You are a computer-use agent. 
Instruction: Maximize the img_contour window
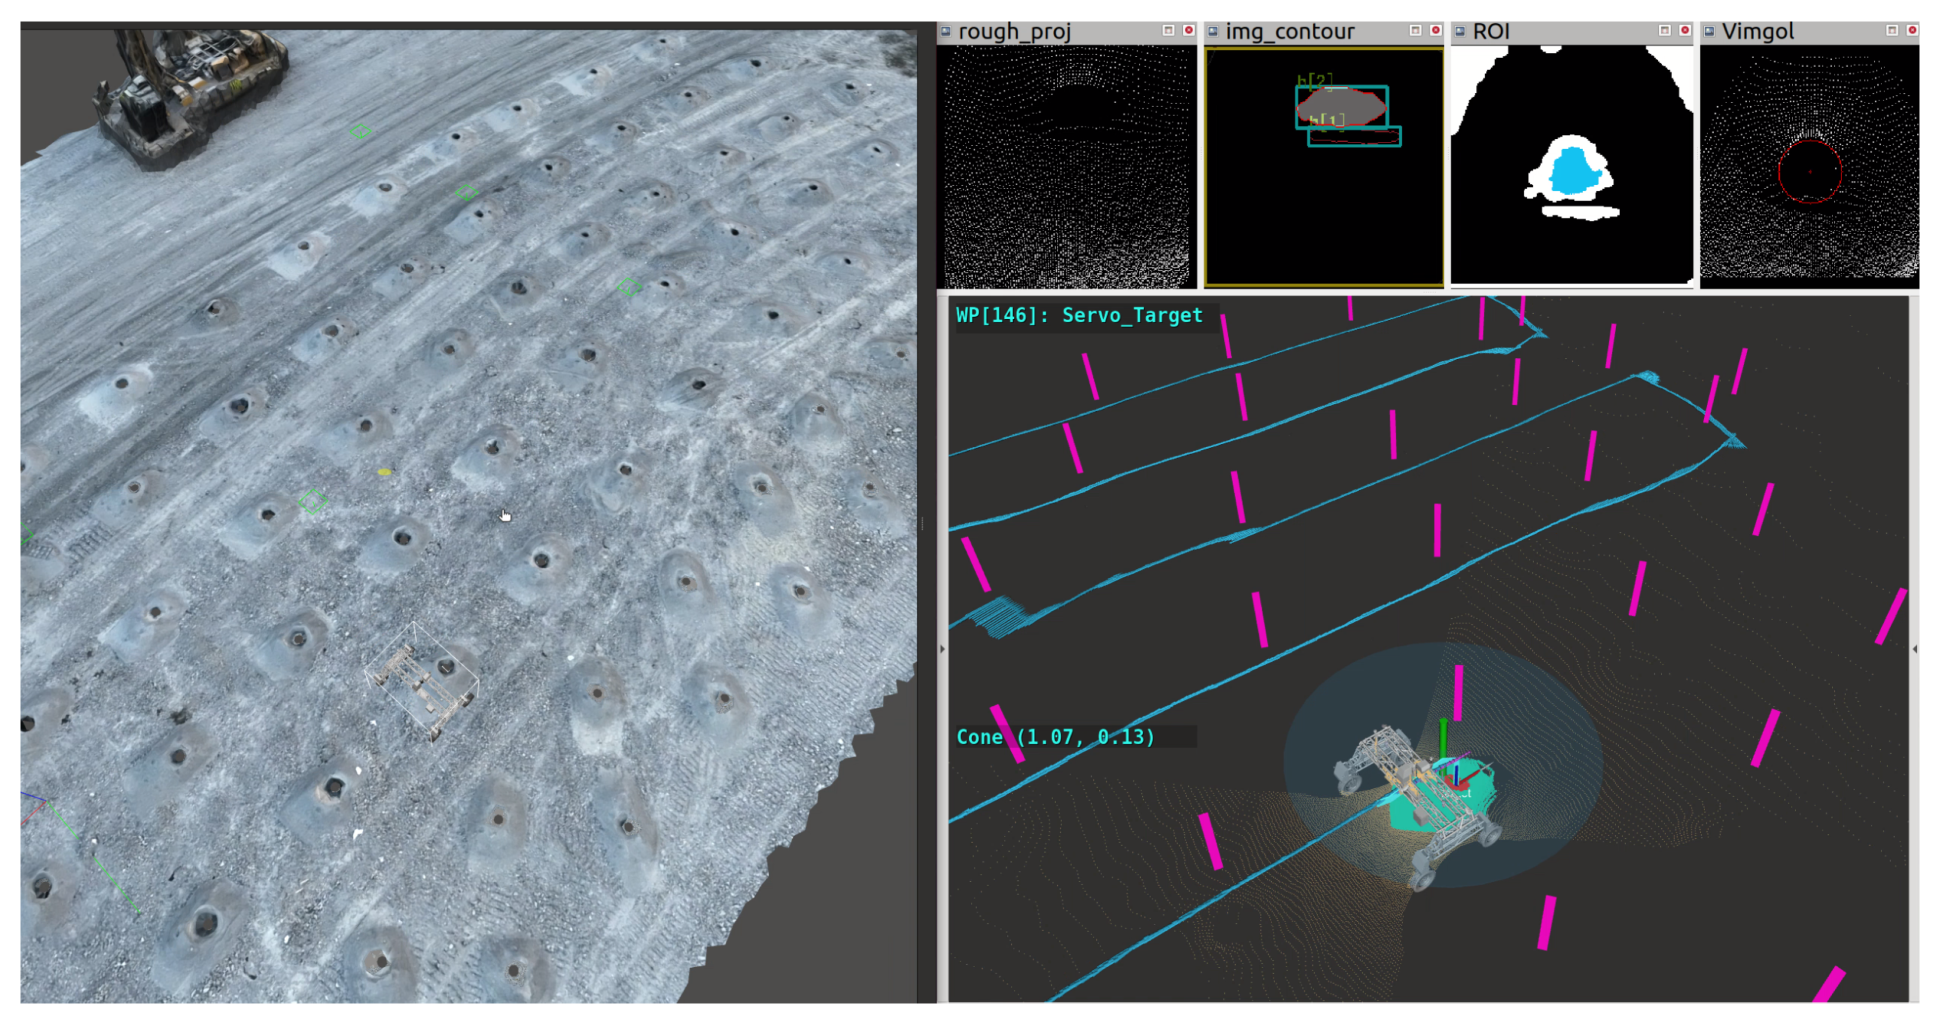click(x=1415, y=31)
